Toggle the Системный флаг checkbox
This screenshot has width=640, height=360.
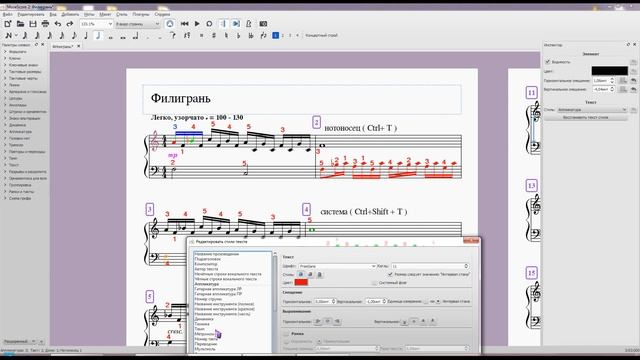[374, 282]
